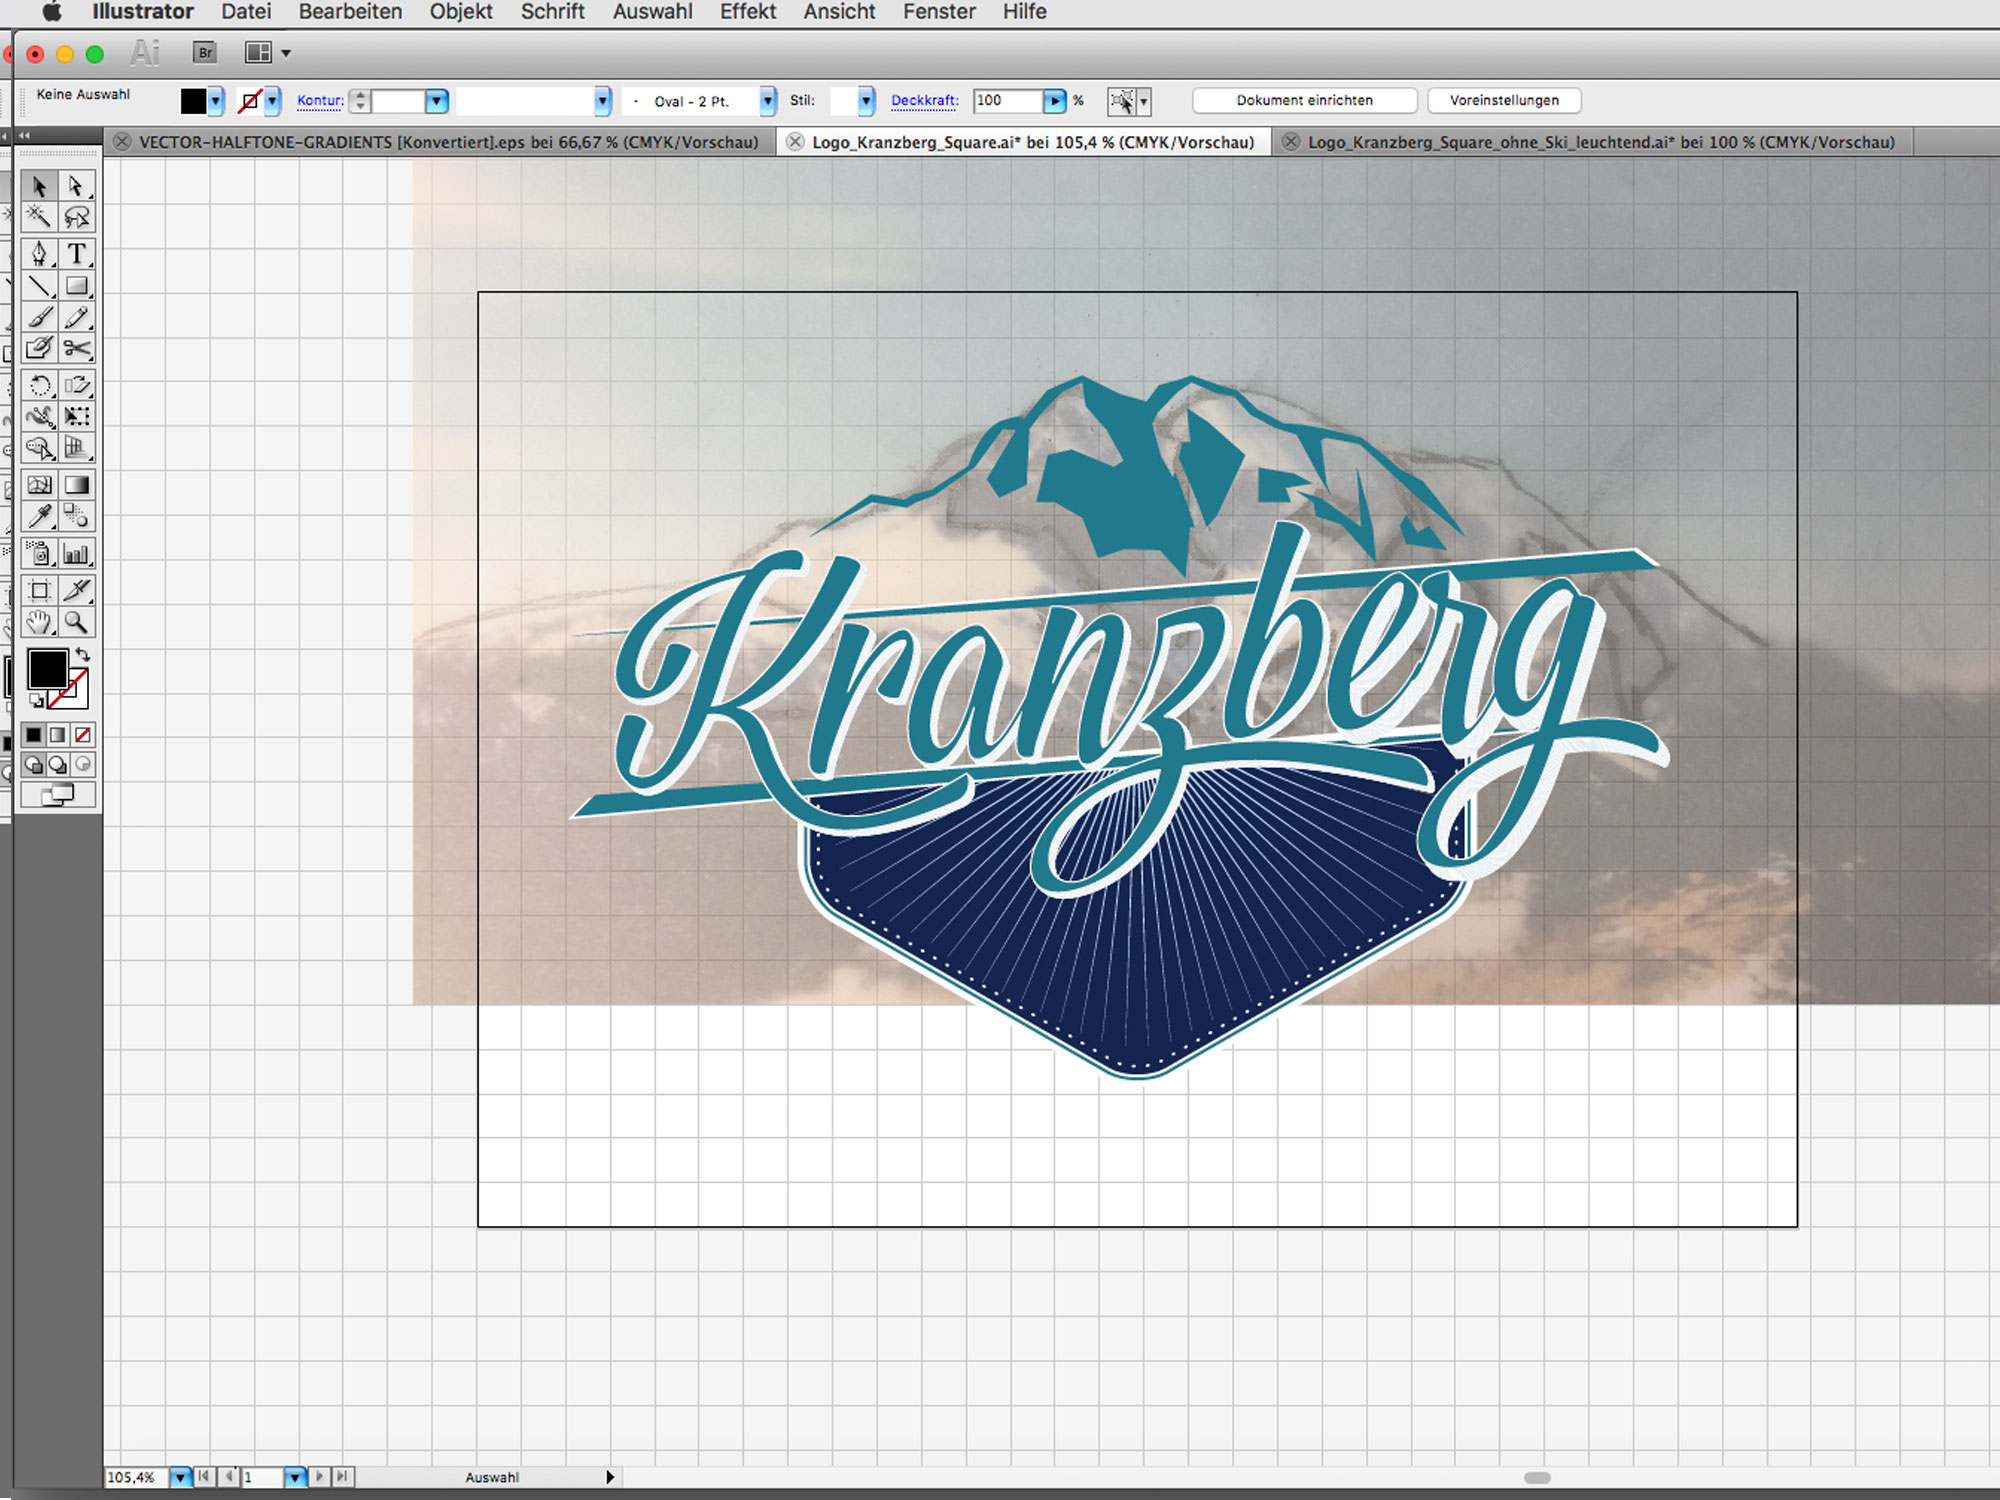This screenshot has height=1500, width=2000.
Task: Open the Ansicht menu
Action: pos(839,12)
